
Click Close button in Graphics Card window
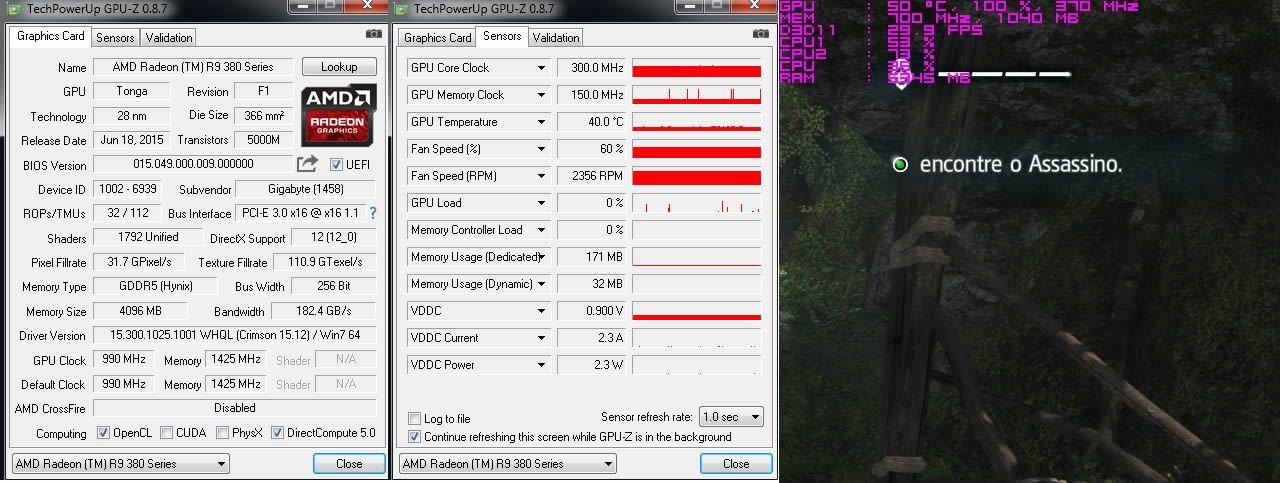[349, 464]
